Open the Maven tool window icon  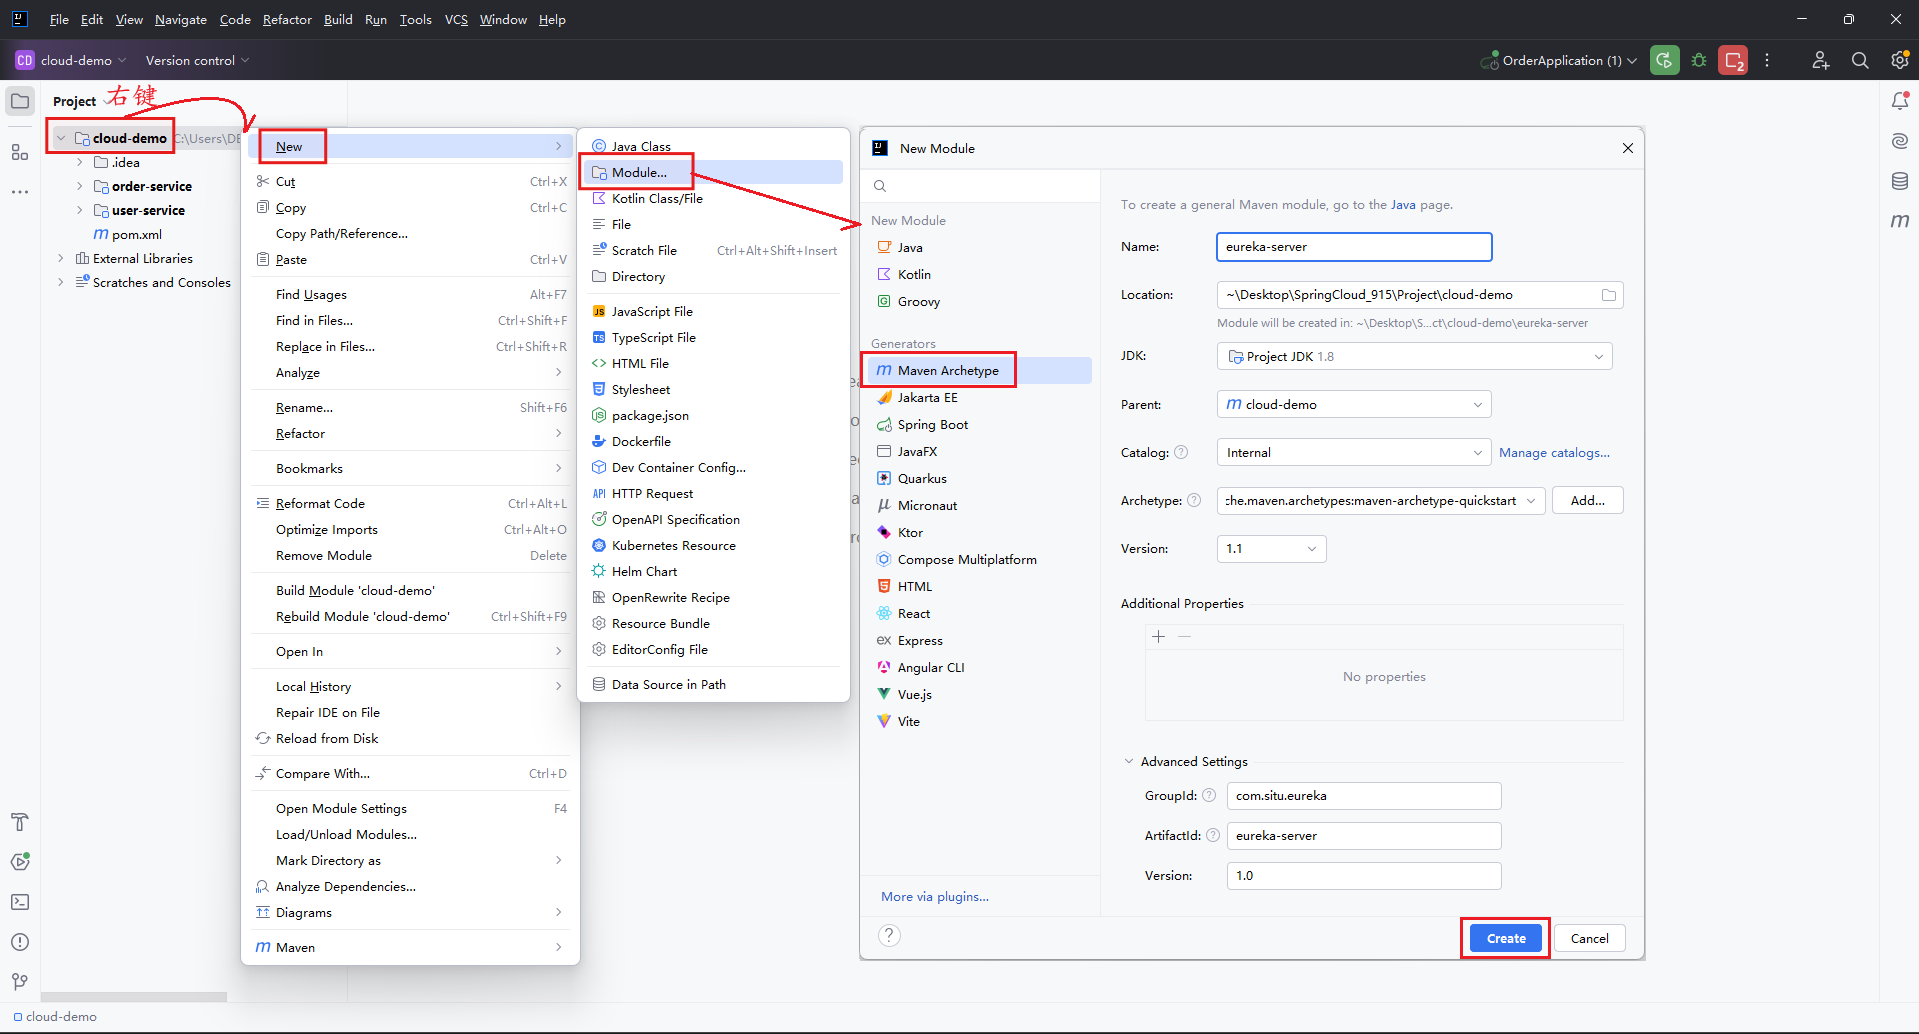point(1900,221)
